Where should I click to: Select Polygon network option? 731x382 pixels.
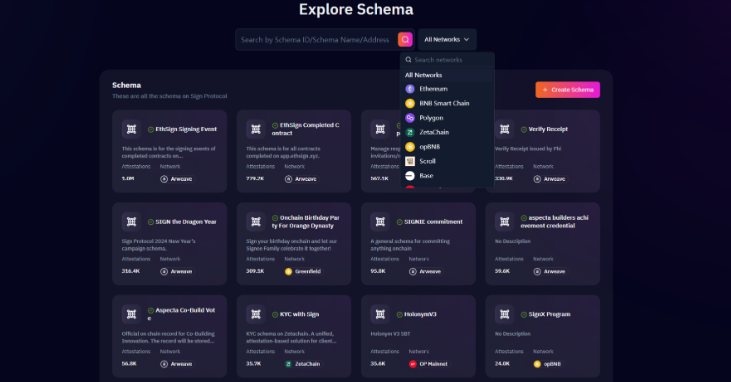click(448, 118)
